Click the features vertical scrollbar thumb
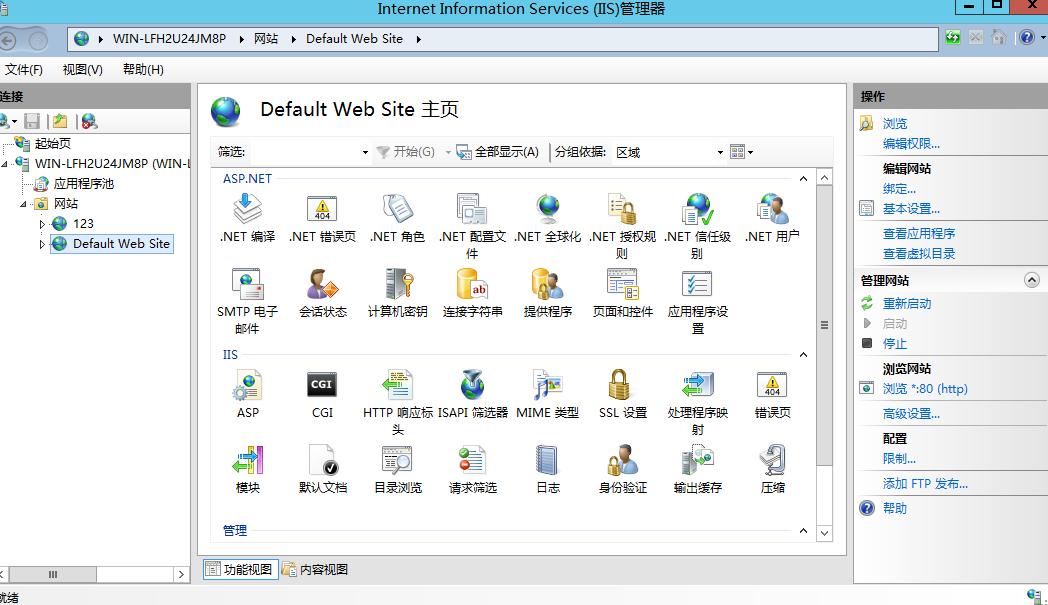This screenshot has width=1048, height=605. (824, 325)
